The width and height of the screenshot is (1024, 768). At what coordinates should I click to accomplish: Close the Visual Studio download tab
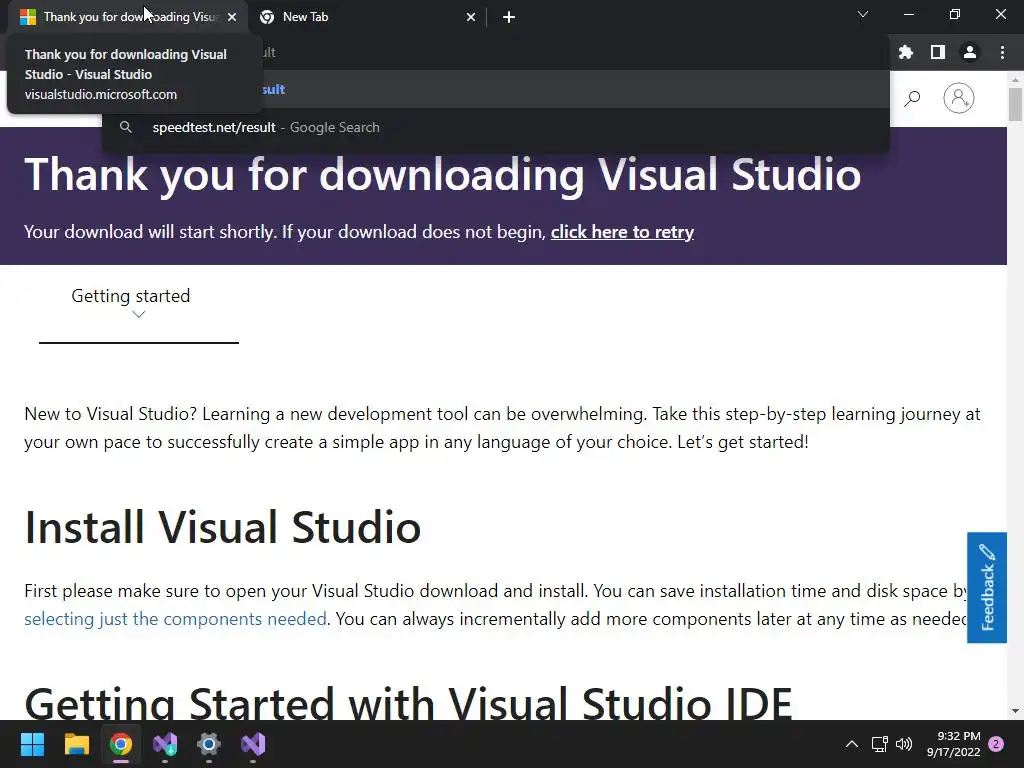(x=232, y=17)
